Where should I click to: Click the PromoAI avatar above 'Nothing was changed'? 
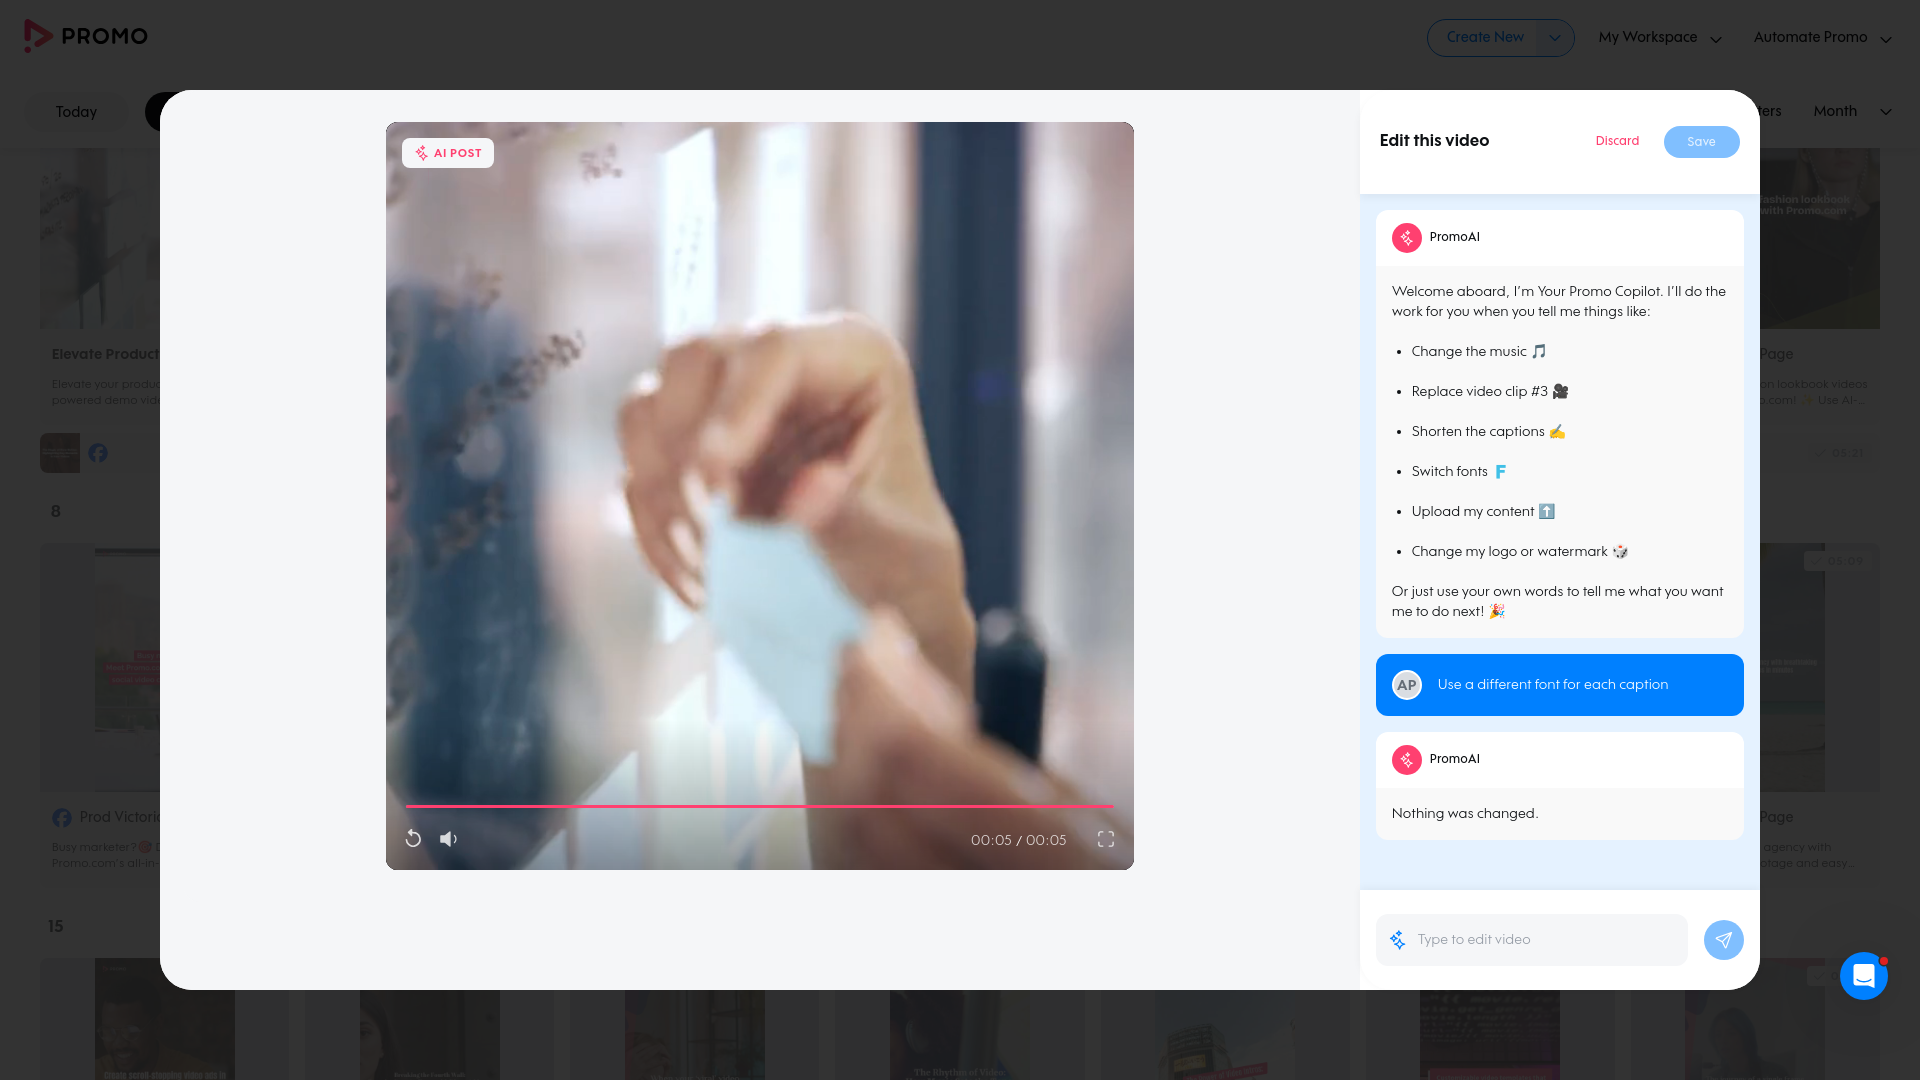point(1407,760)
